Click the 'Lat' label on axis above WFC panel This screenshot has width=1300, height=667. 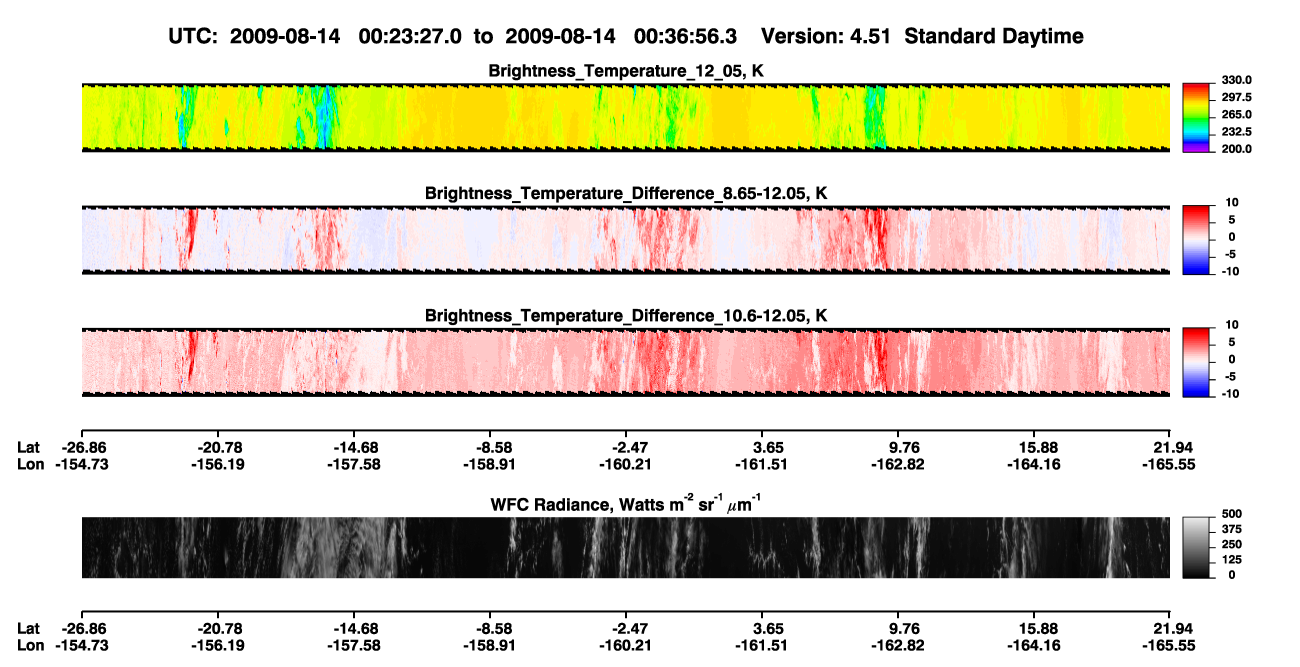tap(31, 447)
